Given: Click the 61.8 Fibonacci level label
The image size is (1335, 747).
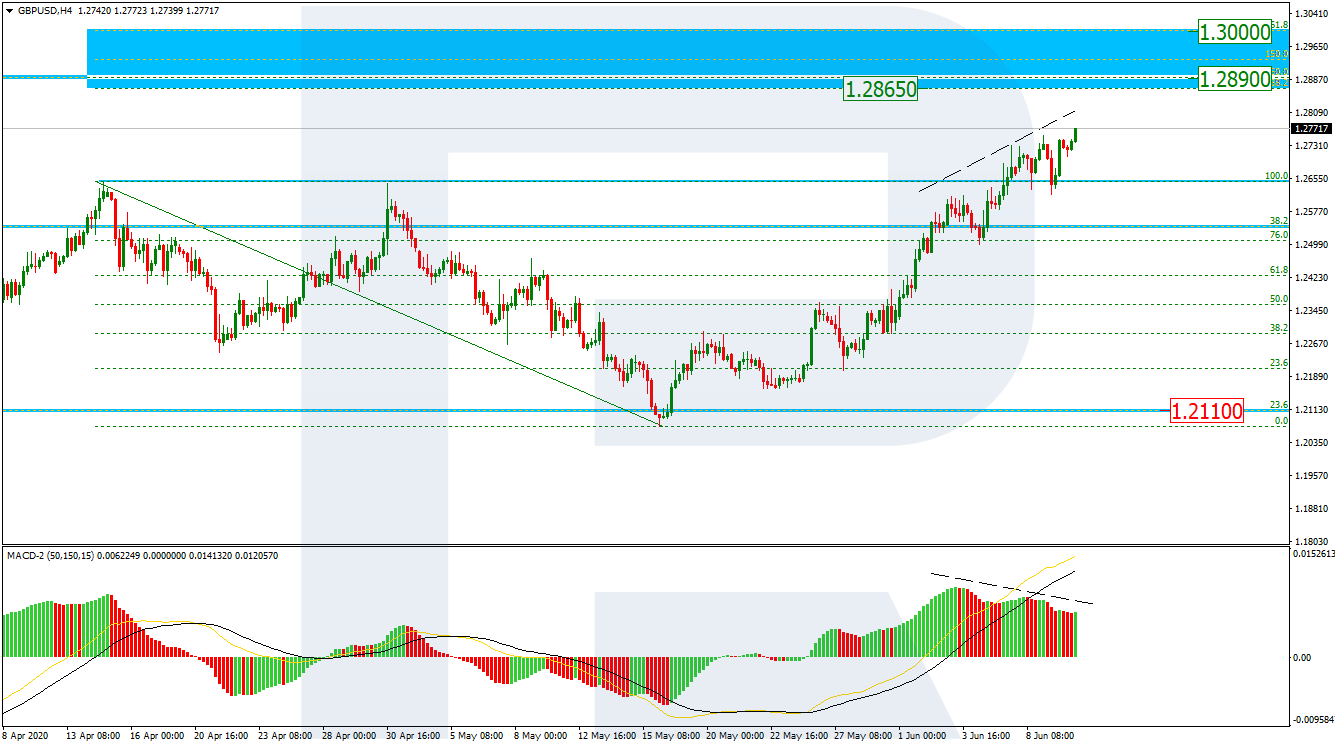Looking at the screenshot, I should click(1279, 270).
